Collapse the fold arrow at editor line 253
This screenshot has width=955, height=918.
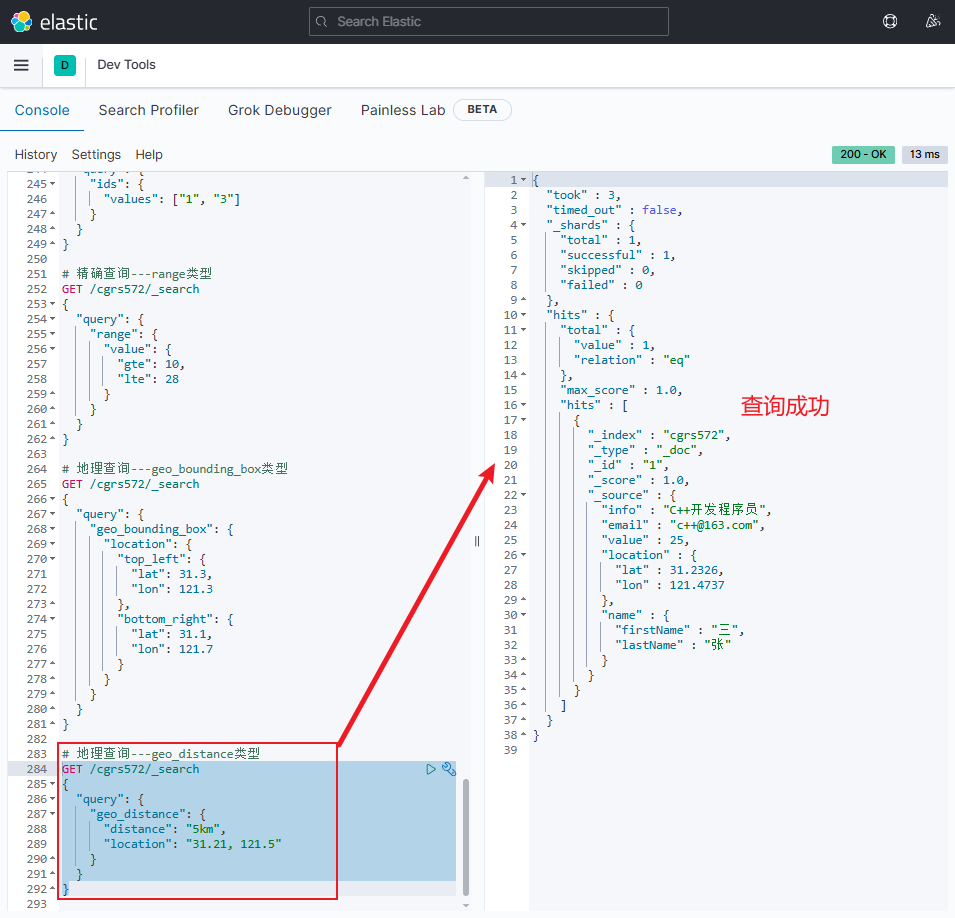pos(52,304)
